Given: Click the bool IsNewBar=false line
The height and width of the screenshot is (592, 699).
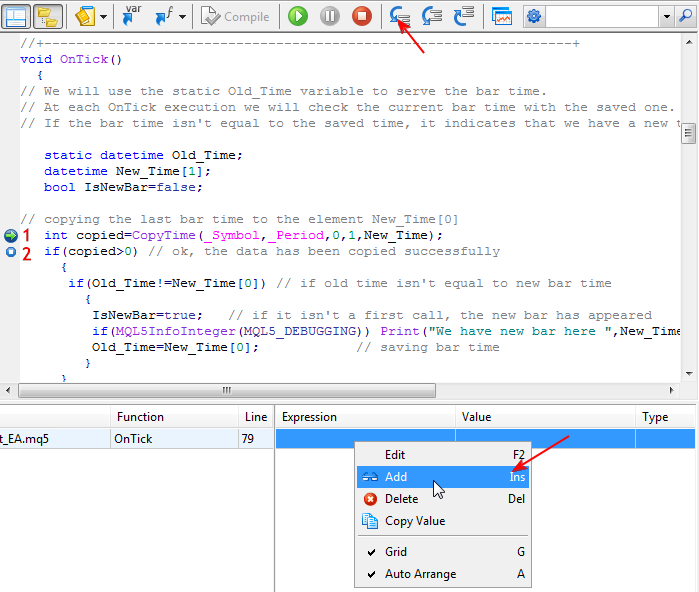Looking at the screenshot, I should [x=123, y=187].
